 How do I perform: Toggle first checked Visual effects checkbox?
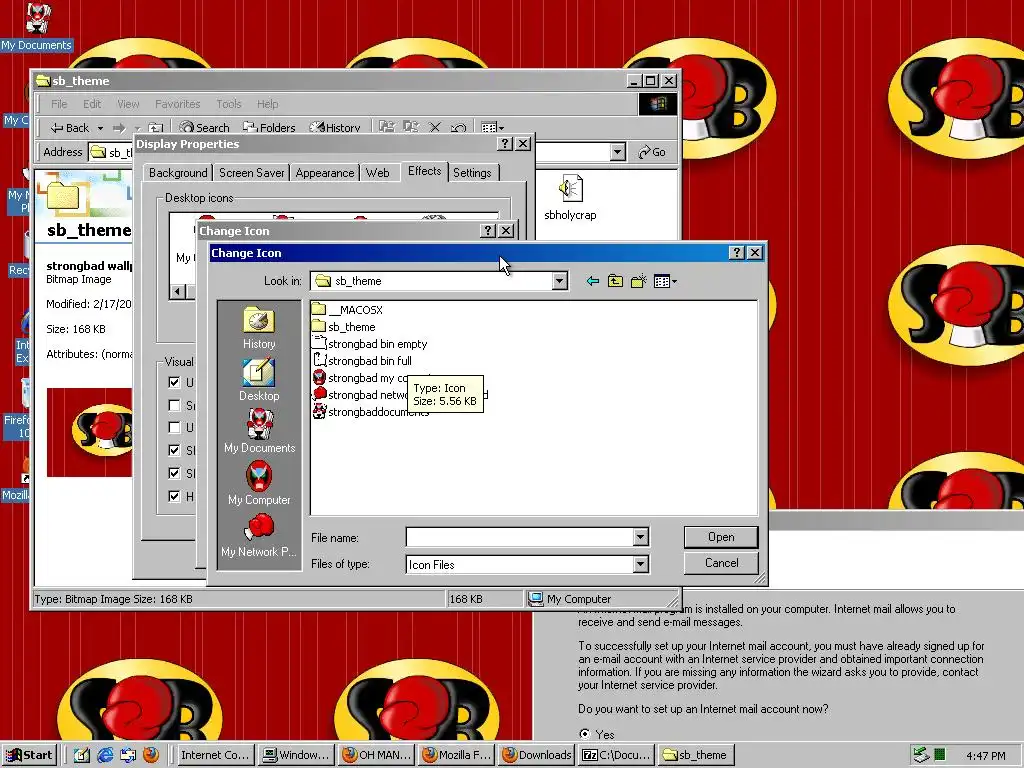174,383
